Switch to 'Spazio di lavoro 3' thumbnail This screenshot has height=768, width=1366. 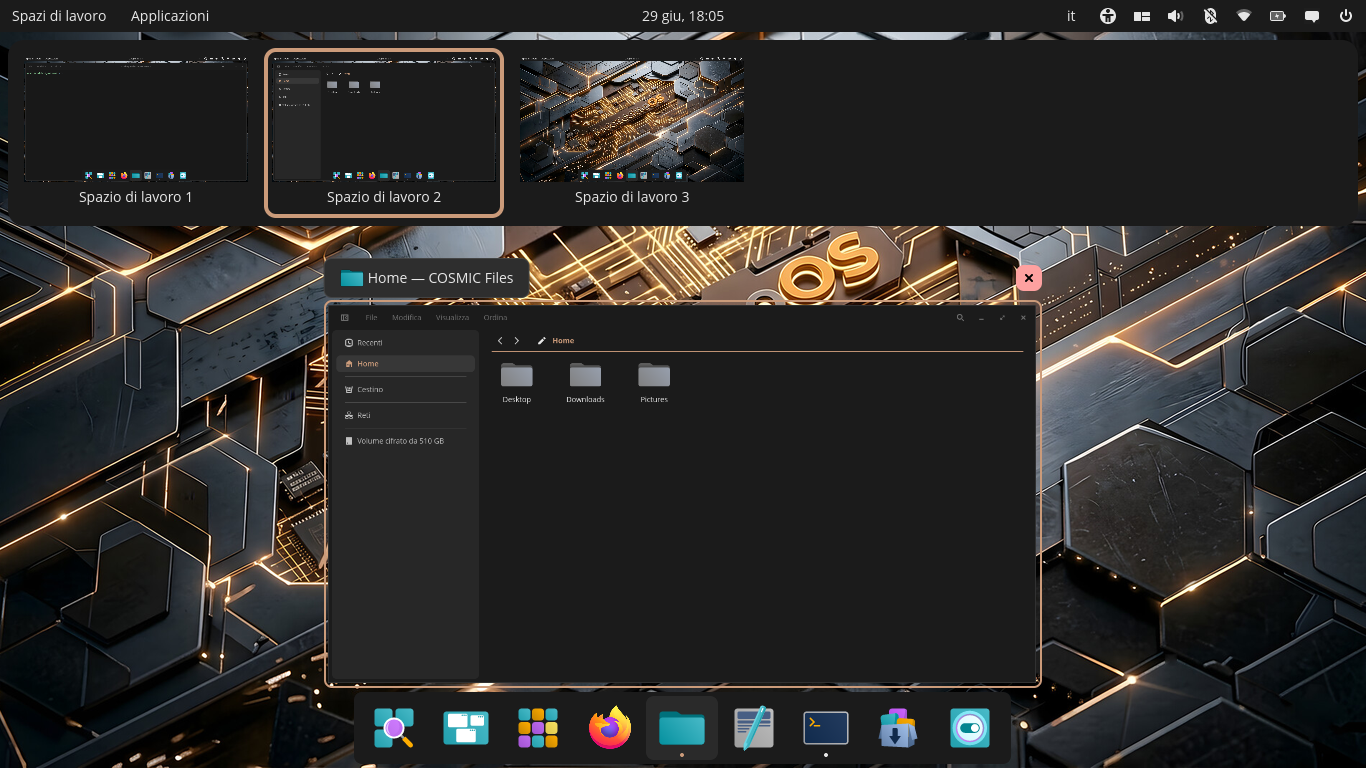pyautogui.click(x=632, y=132)
